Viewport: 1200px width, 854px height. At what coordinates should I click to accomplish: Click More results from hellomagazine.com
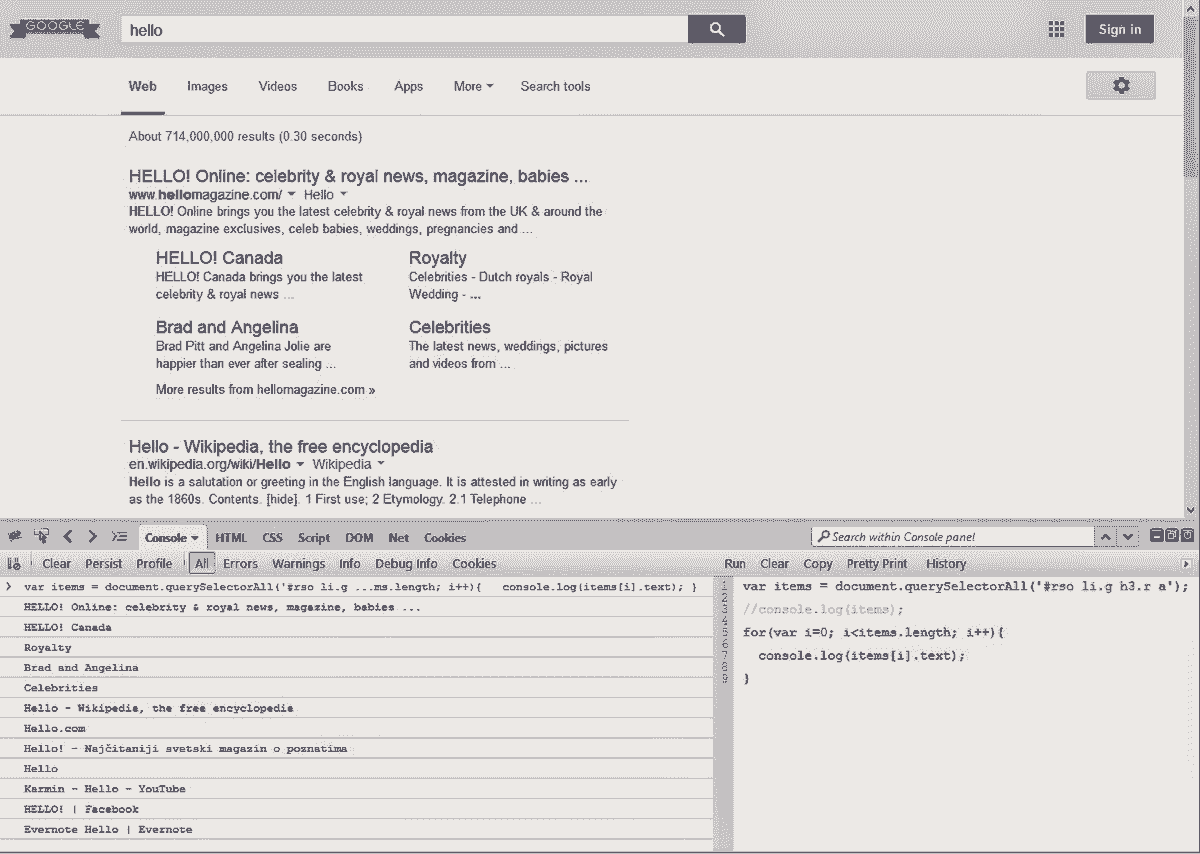point(265,389)
